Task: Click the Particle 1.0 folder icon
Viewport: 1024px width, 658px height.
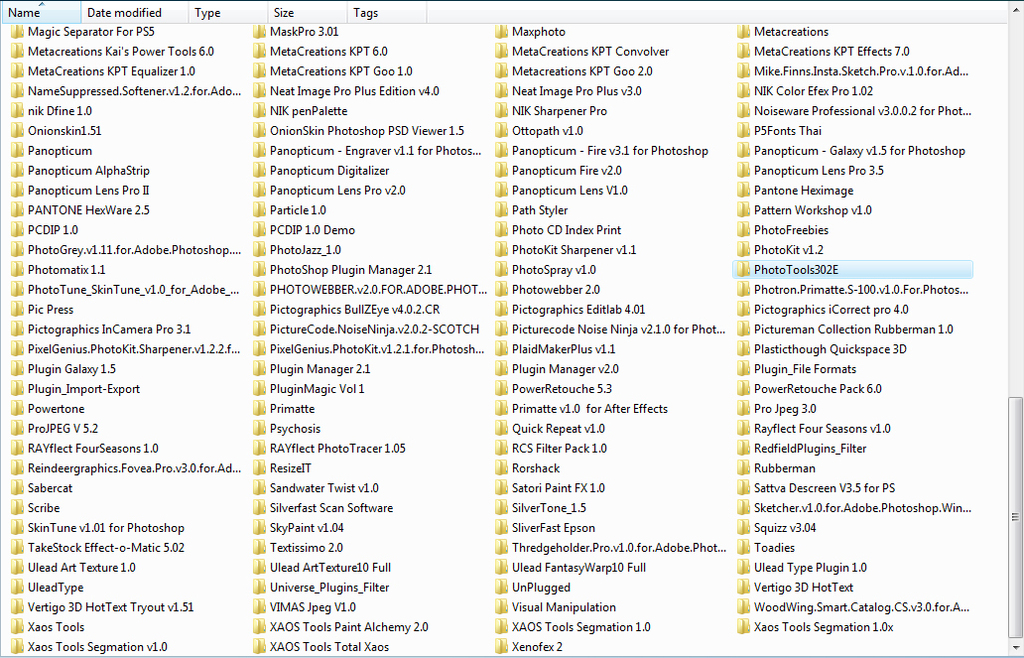Action: coord(259,210)
